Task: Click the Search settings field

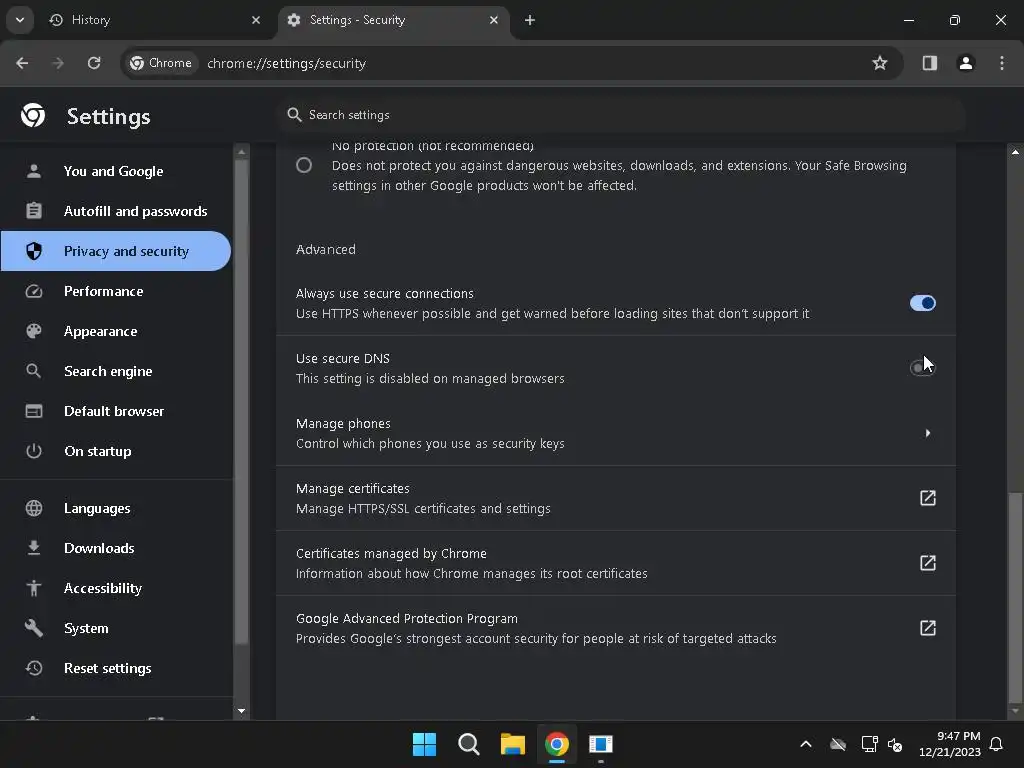Action: [620, 115]
